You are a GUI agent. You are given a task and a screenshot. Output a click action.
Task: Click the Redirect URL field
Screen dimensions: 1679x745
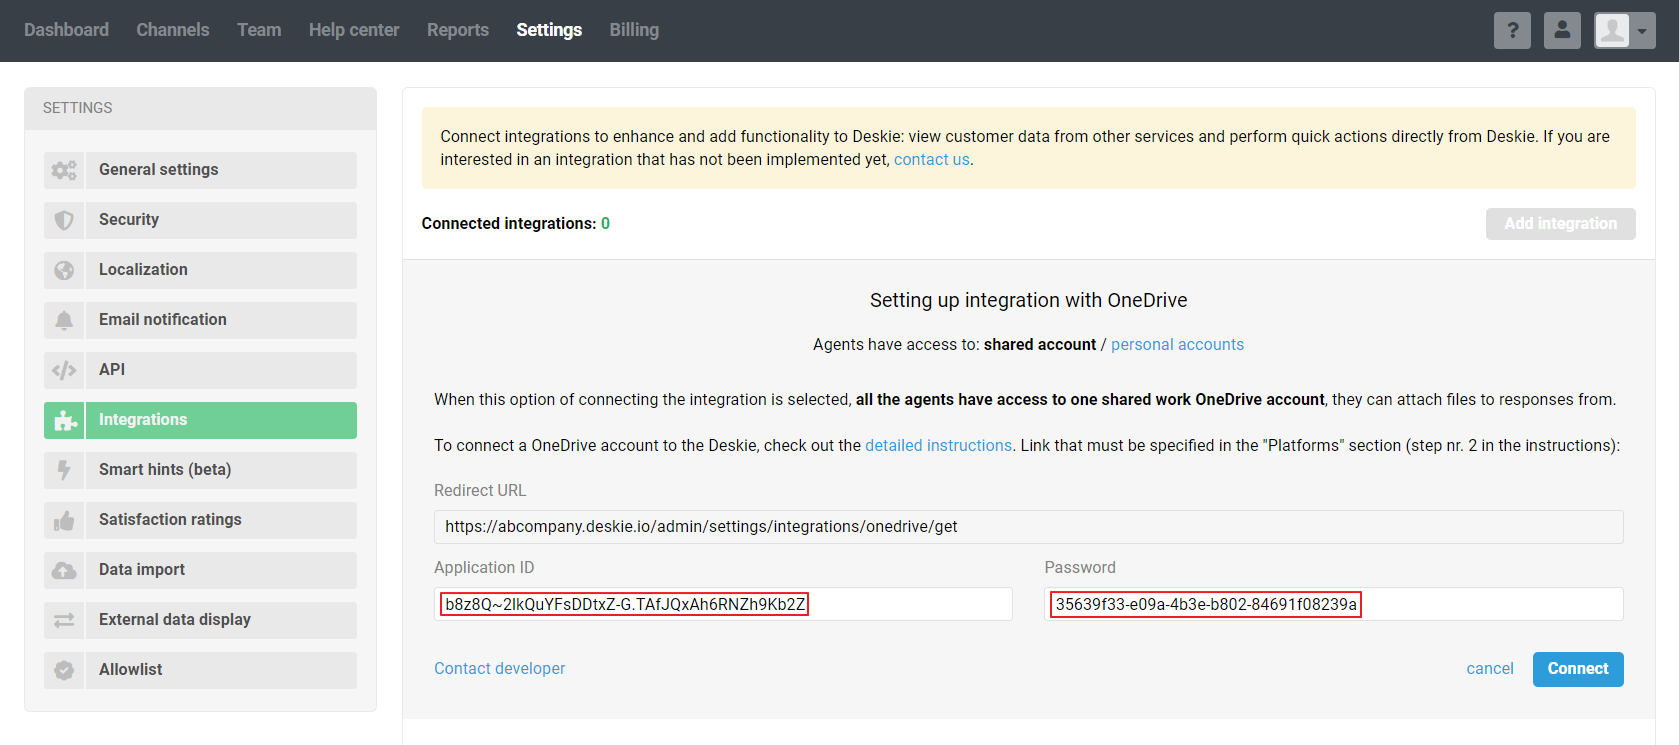[1028, 527]
